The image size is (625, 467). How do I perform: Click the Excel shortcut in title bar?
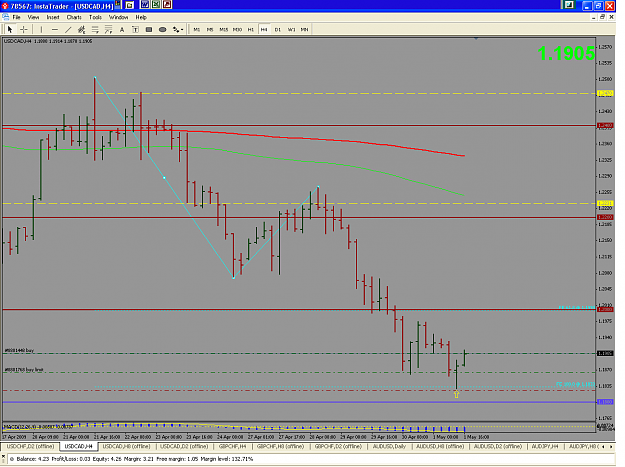coord(156,5)
